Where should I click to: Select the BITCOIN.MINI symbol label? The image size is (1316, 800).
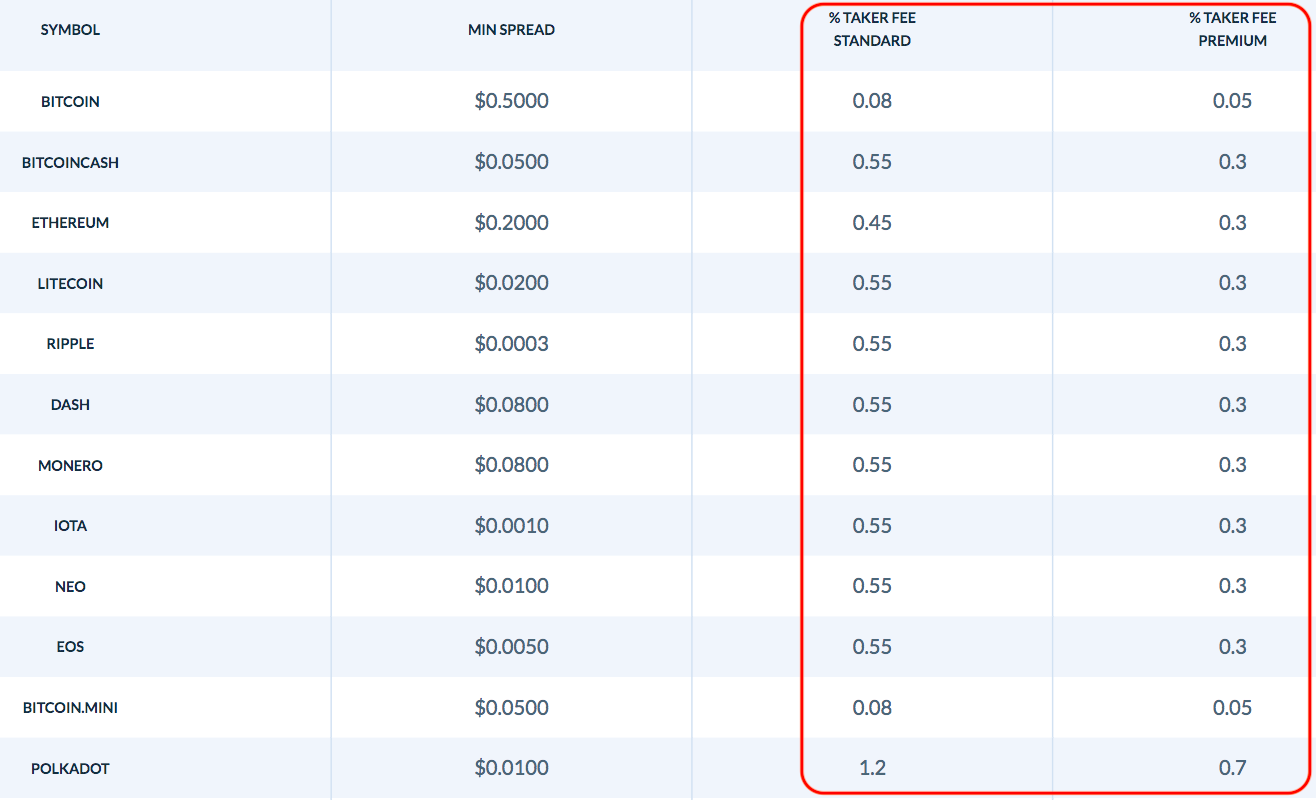coord(70,708)
